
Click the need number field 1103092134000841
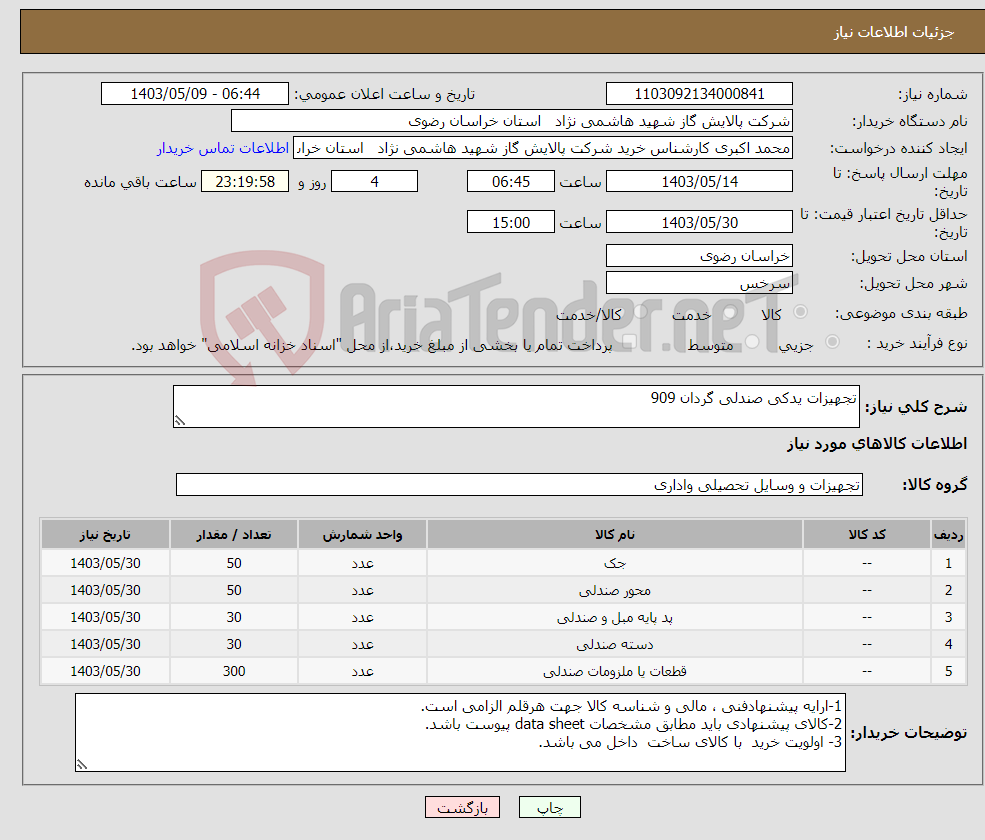(699, 94)
